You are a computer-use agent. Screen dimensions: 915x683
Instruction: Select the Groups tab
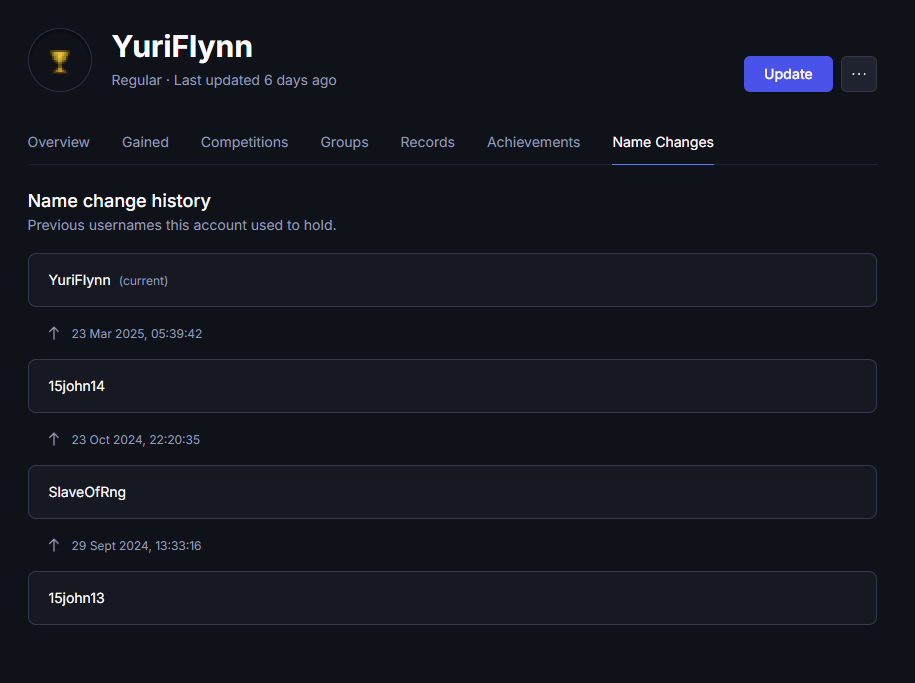pos(344,142)
